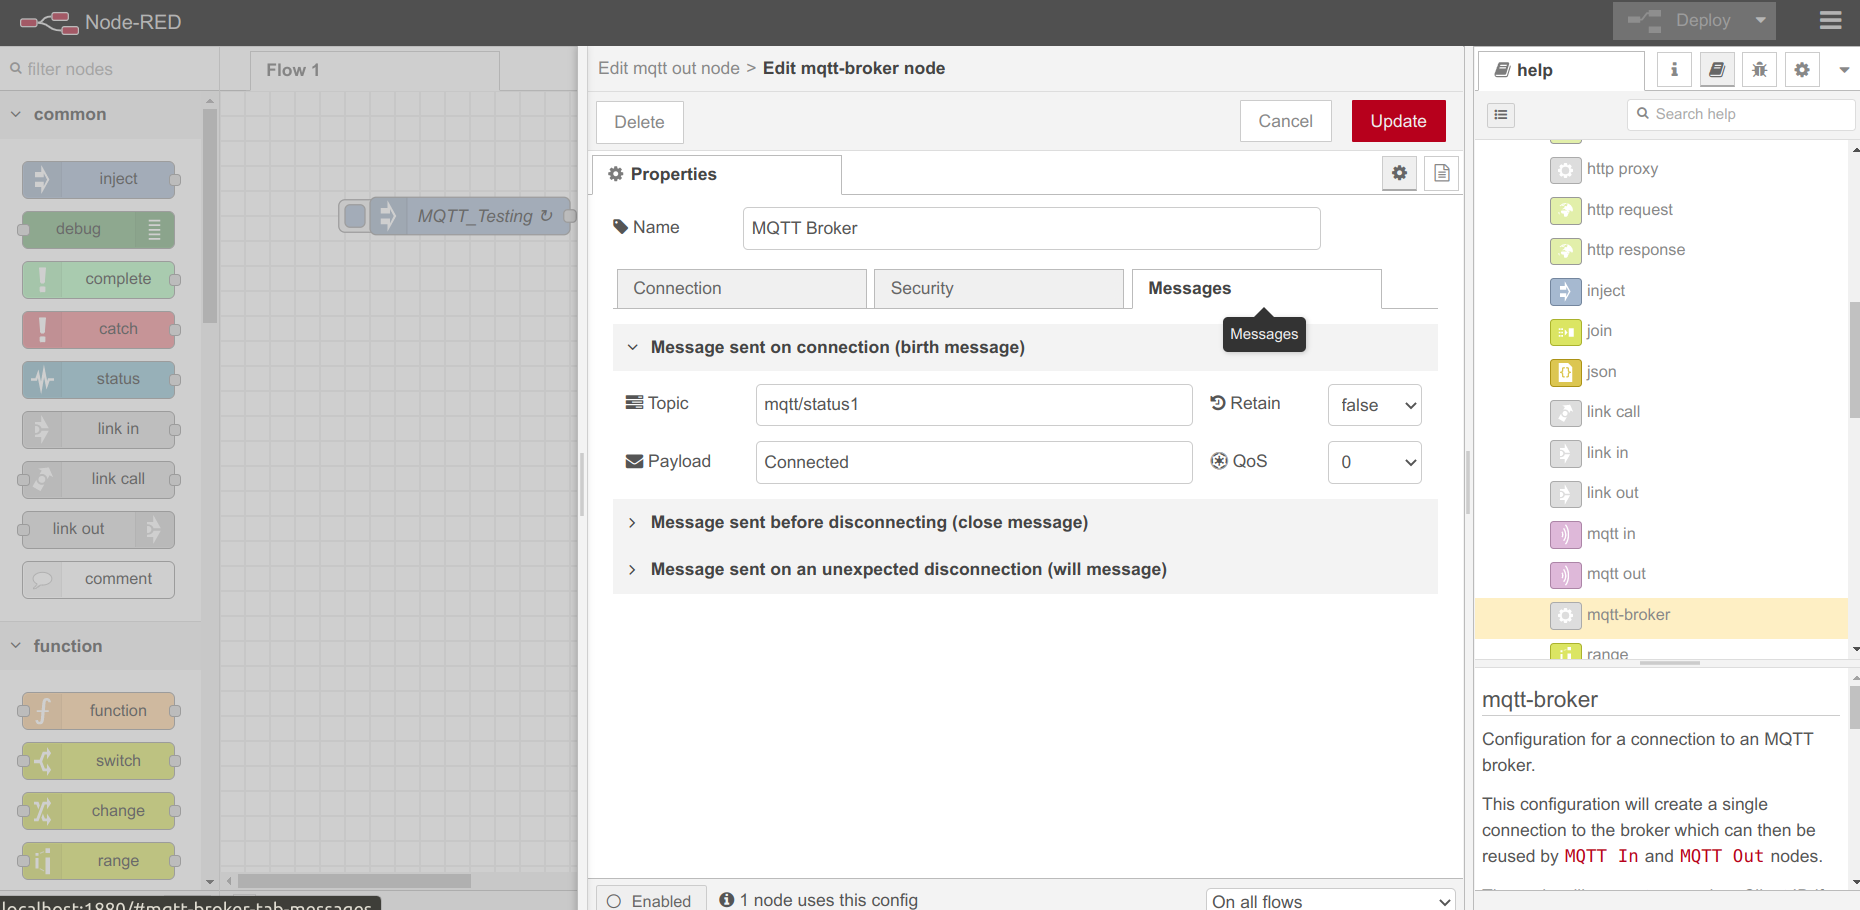Choose the switch node in the palette
Image resolution: width=1860 pixels, height=910 pixels.
click(x=99, y=761)
